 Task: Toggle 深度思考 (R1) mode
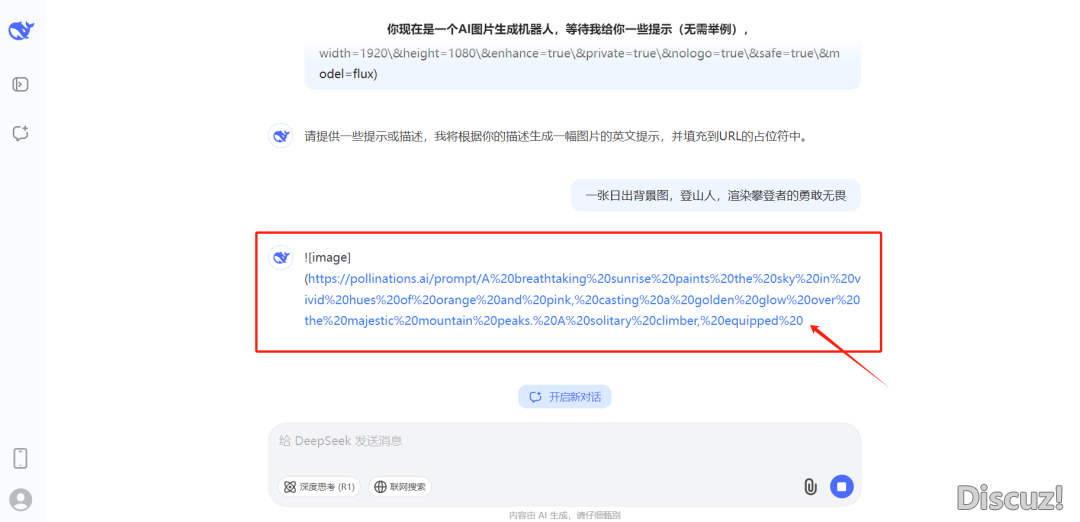[x=319, y=487]
